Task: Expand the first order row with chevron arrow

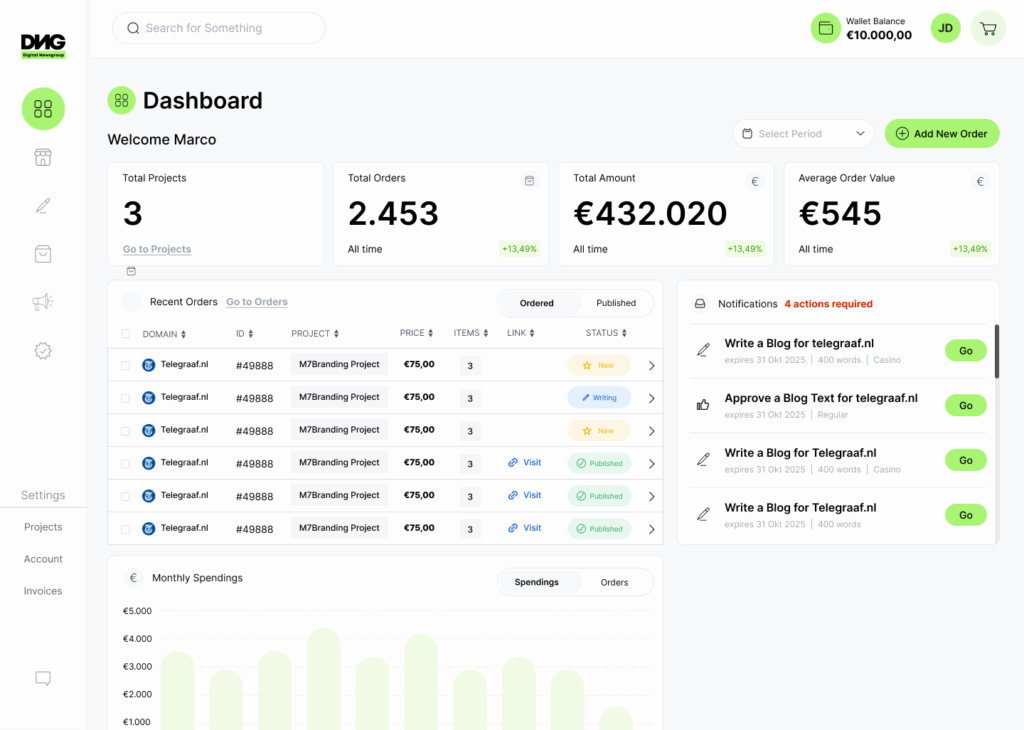Action: tap(651, 366)
